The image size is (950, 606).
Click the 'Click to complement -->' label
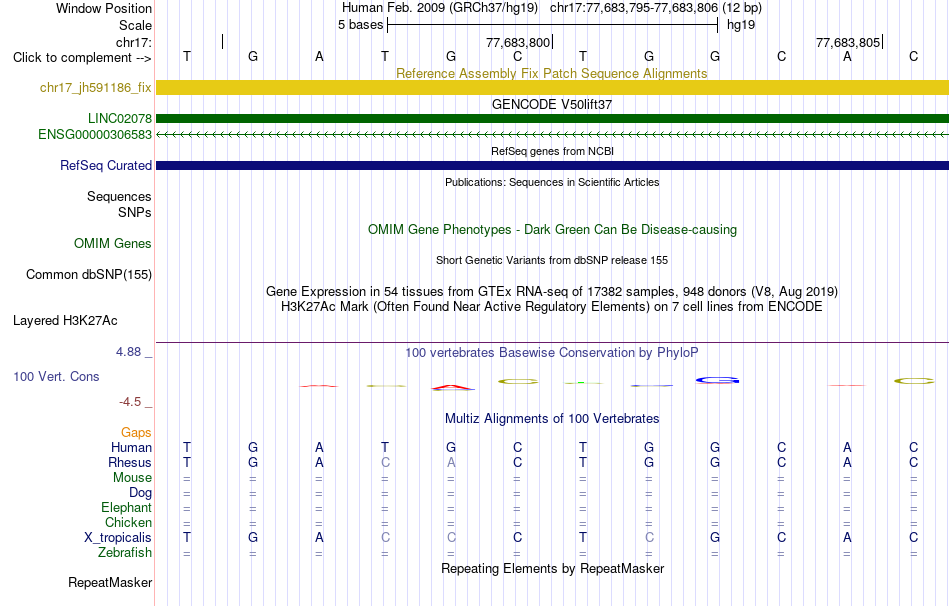tap(82, 58)
